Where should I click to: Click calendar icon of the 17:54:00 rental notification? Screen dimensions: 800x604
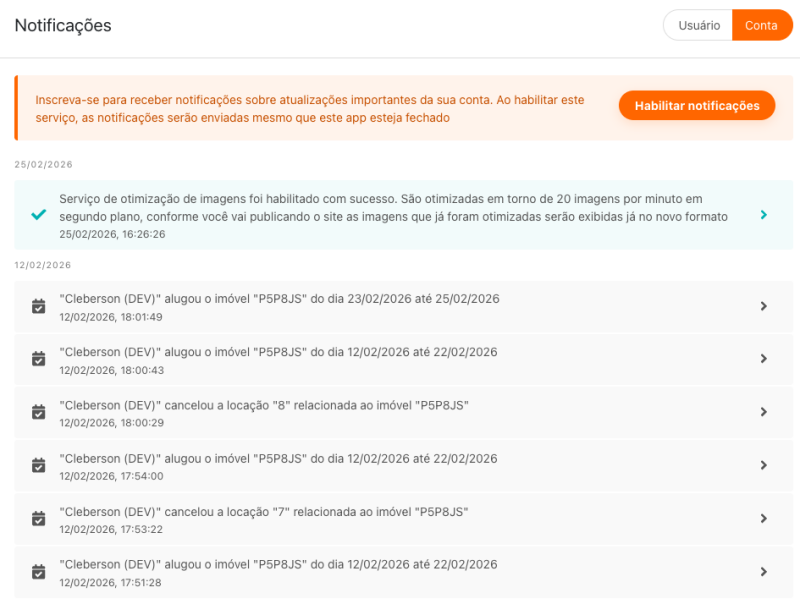click(38, 465)
